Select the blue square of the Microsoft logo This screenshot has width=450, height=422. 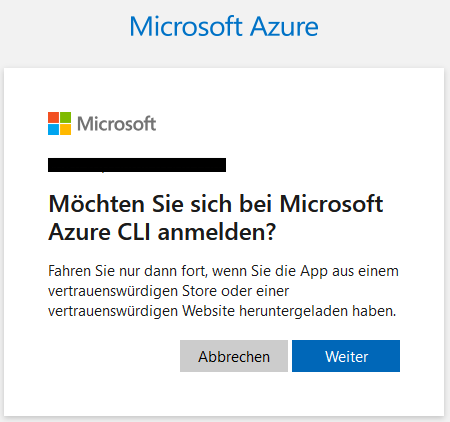[x=53, y=129]
